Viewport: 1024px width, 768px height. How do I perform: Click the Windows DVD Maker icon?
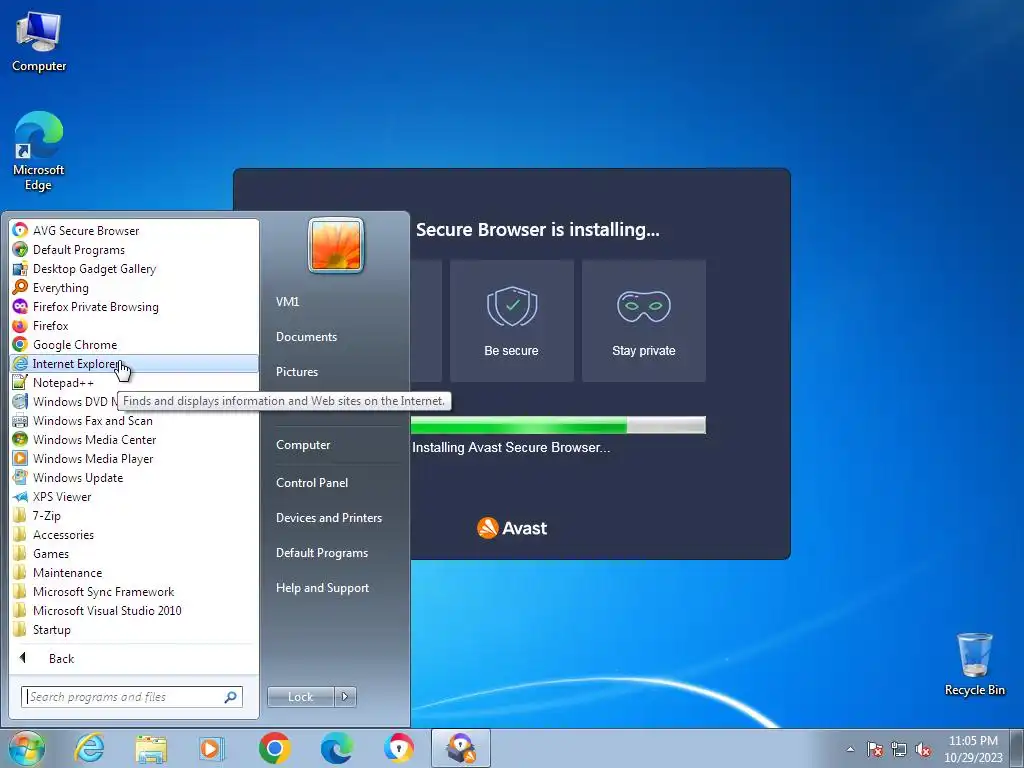20,402
